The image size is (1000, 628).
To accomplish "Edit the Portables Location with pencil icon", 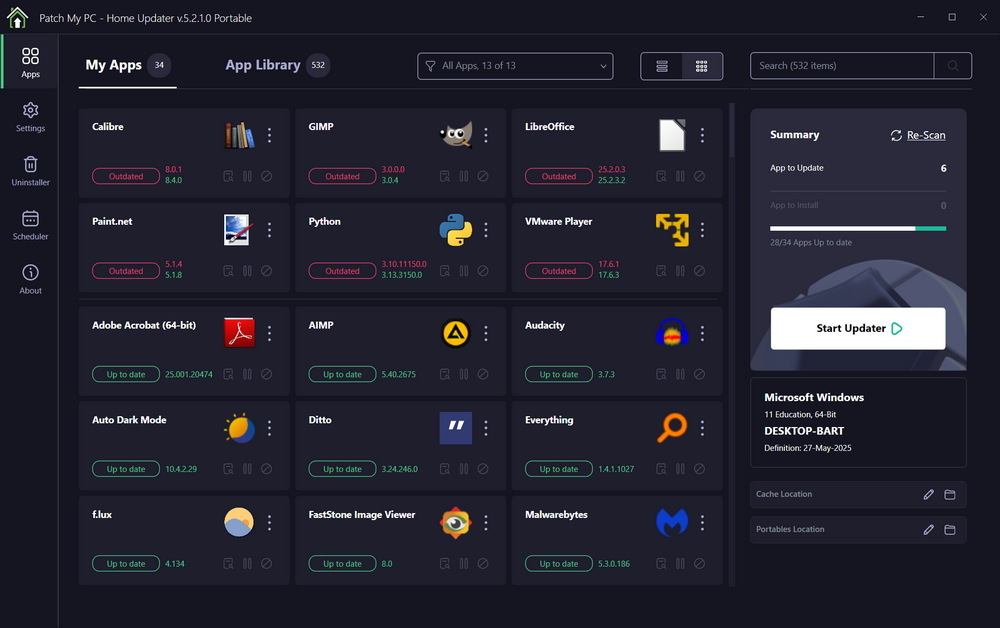I will 929,529.
